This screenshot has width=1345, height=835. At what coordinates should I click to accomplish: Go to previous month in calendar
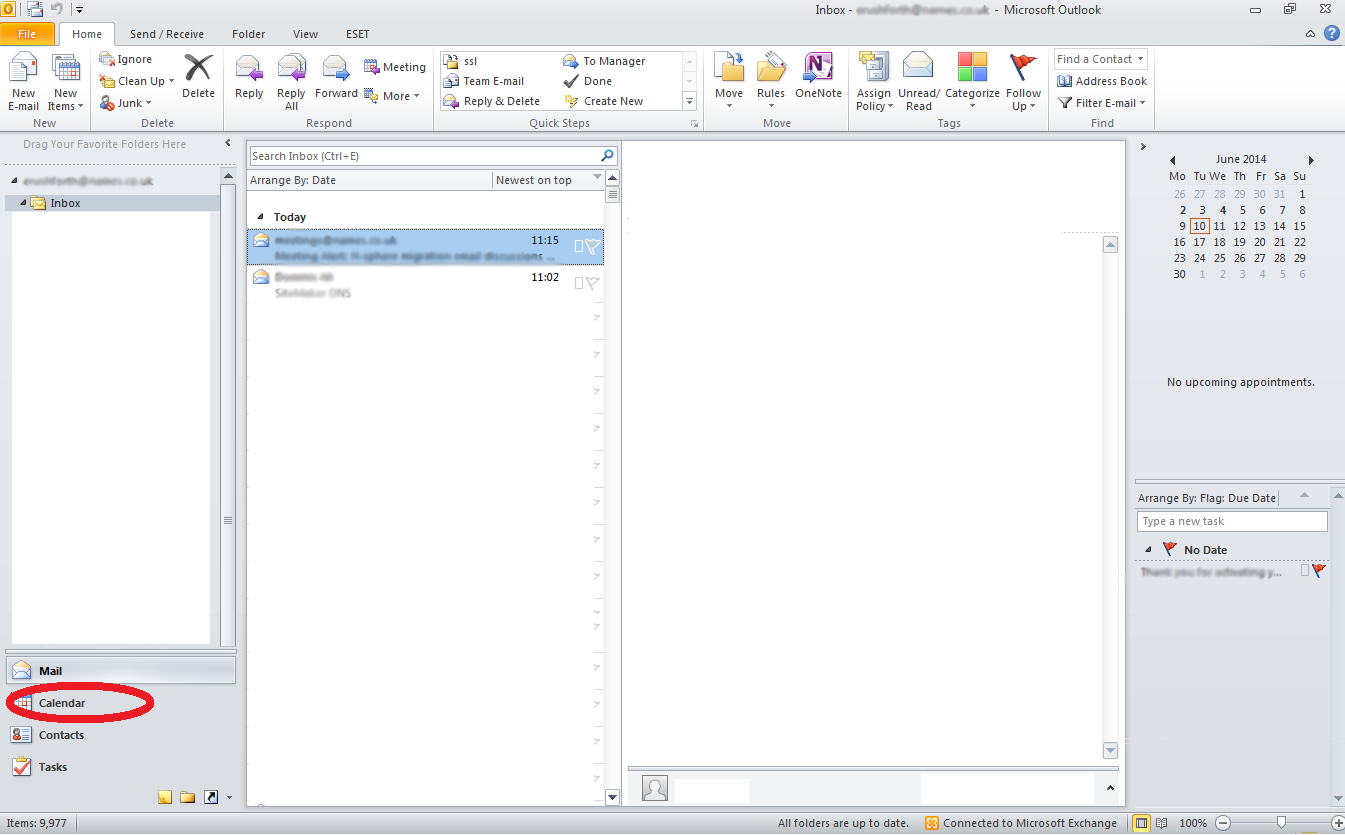tap(1172, 160)
